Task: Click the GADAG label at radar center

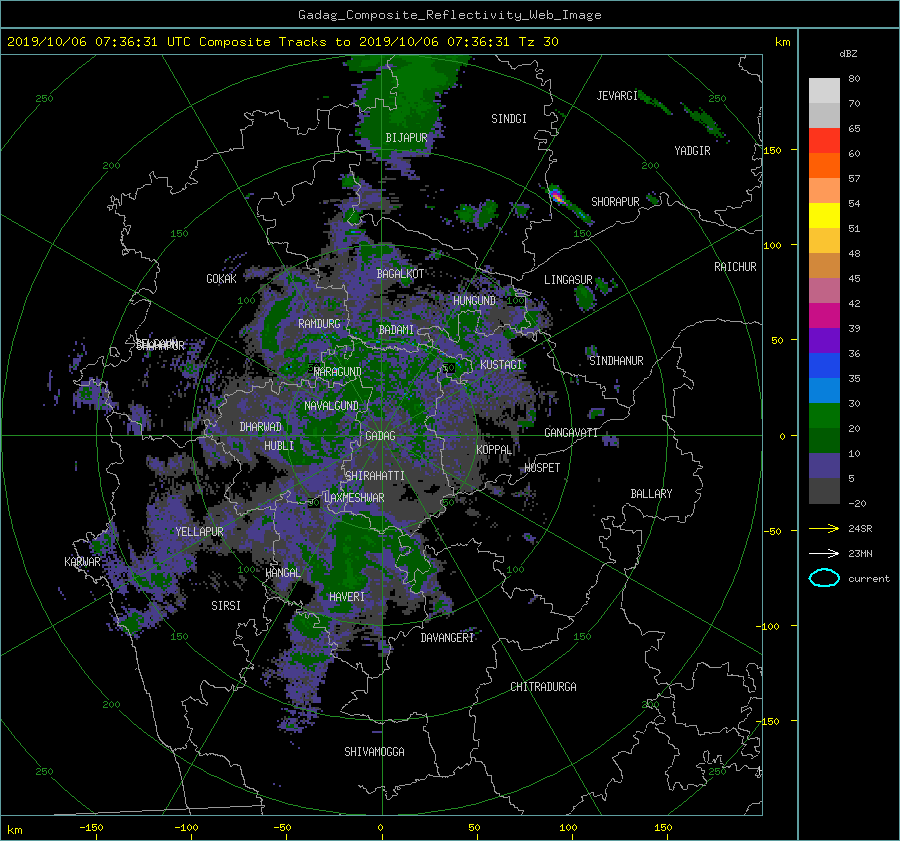Action: pyautogui.click(x=380, y=436)
